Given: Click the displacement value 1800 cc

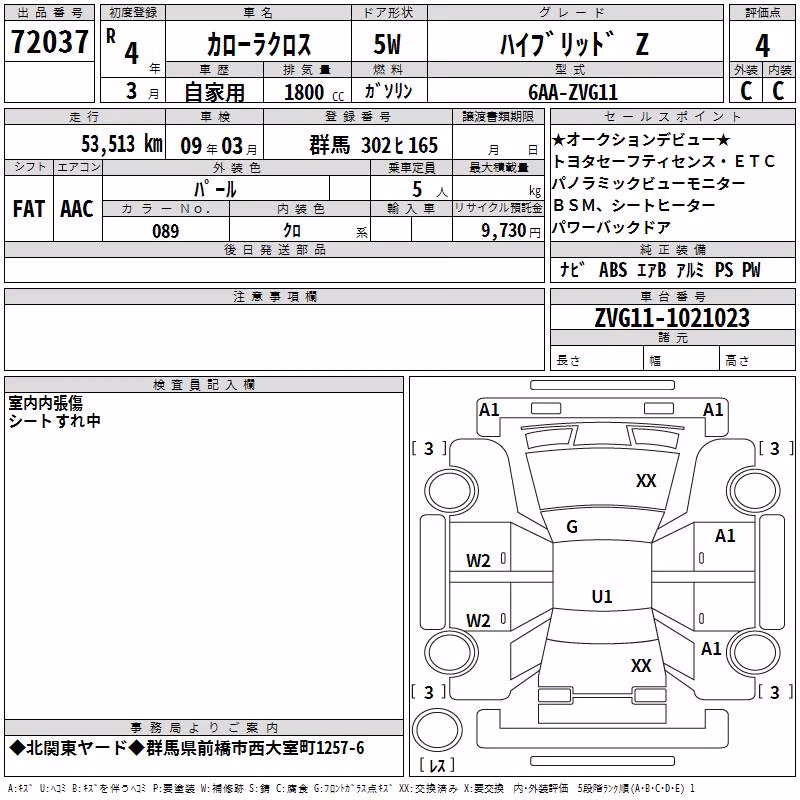Looking at the screenshot, I should click(314, 92).
